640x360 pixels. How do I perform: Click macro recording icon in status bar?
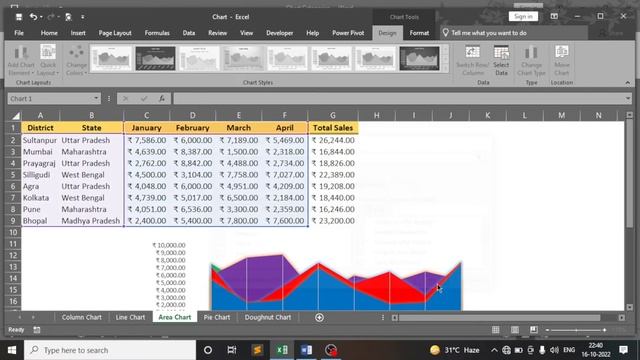click(37, 330)
